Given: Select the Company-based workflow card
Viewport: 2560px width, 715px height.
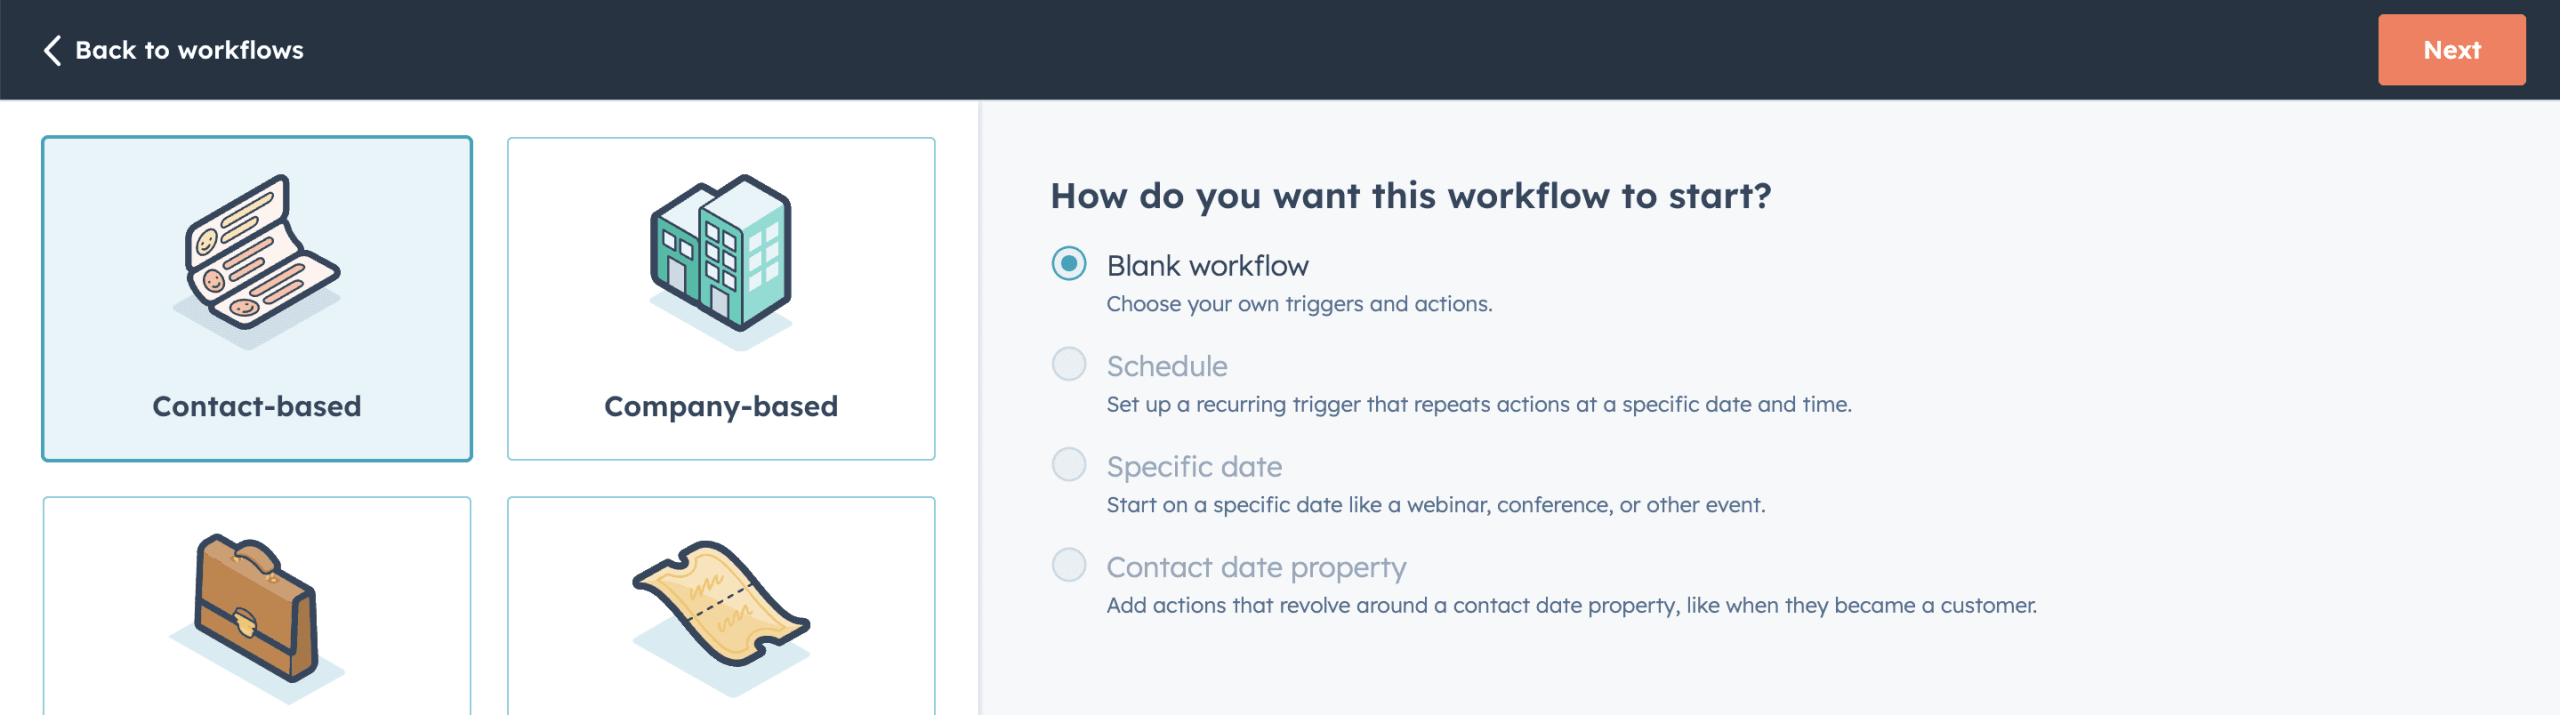Looking at the screenshot, I should 719,295.
